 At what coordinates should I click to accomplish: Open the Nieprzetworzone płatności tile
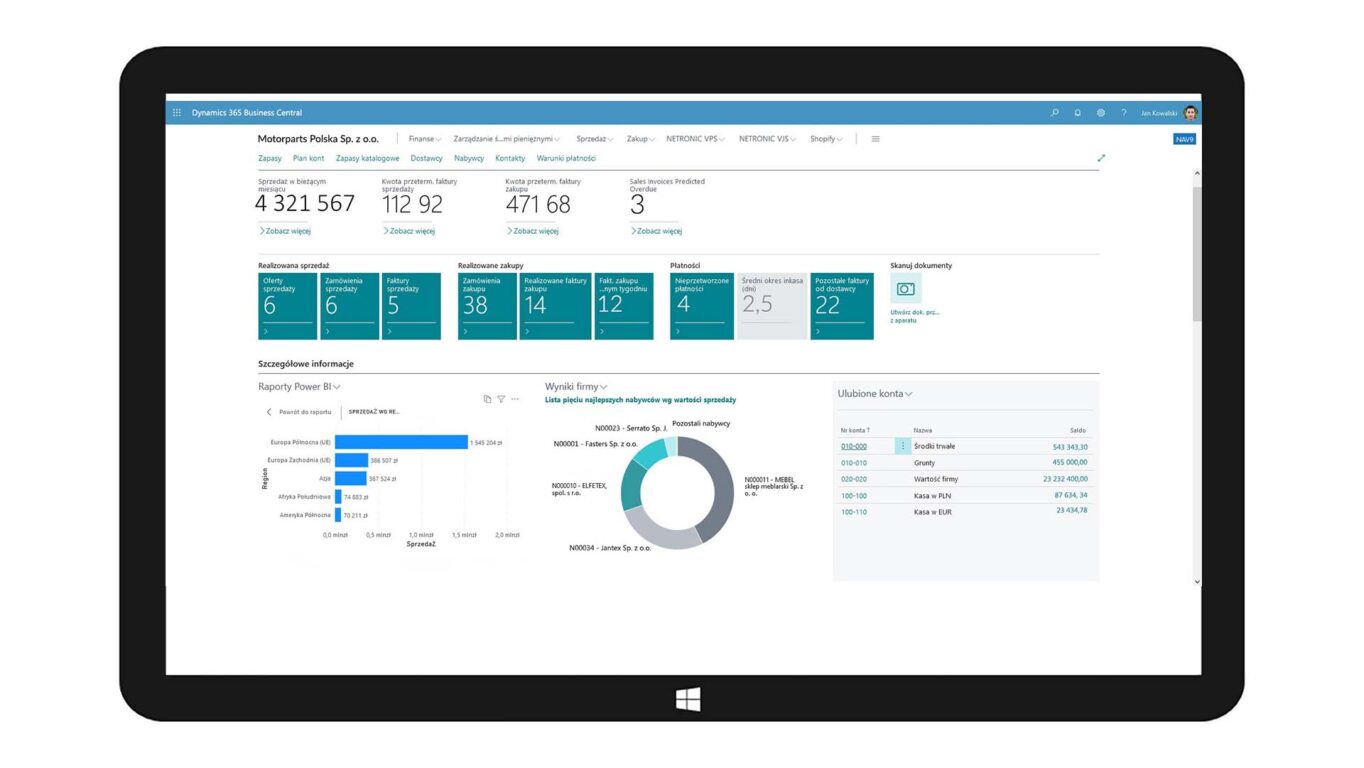point(702,306)
